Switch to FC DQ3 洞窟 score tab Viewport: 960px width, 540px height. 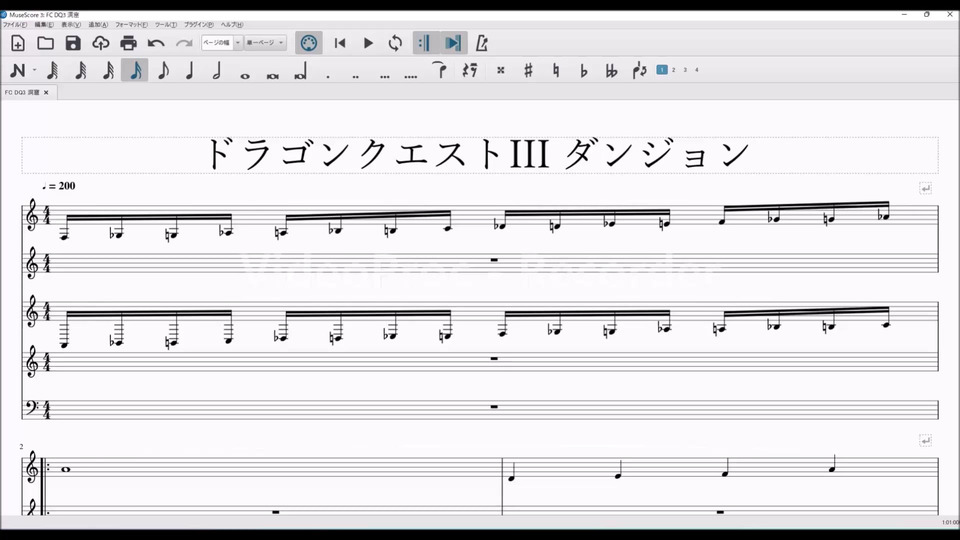coord(22,92)
